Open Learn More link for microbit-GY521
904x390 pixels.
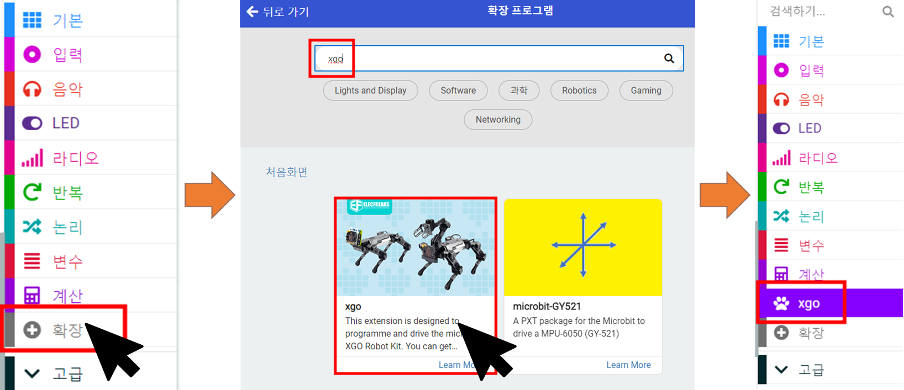(628, 365)
